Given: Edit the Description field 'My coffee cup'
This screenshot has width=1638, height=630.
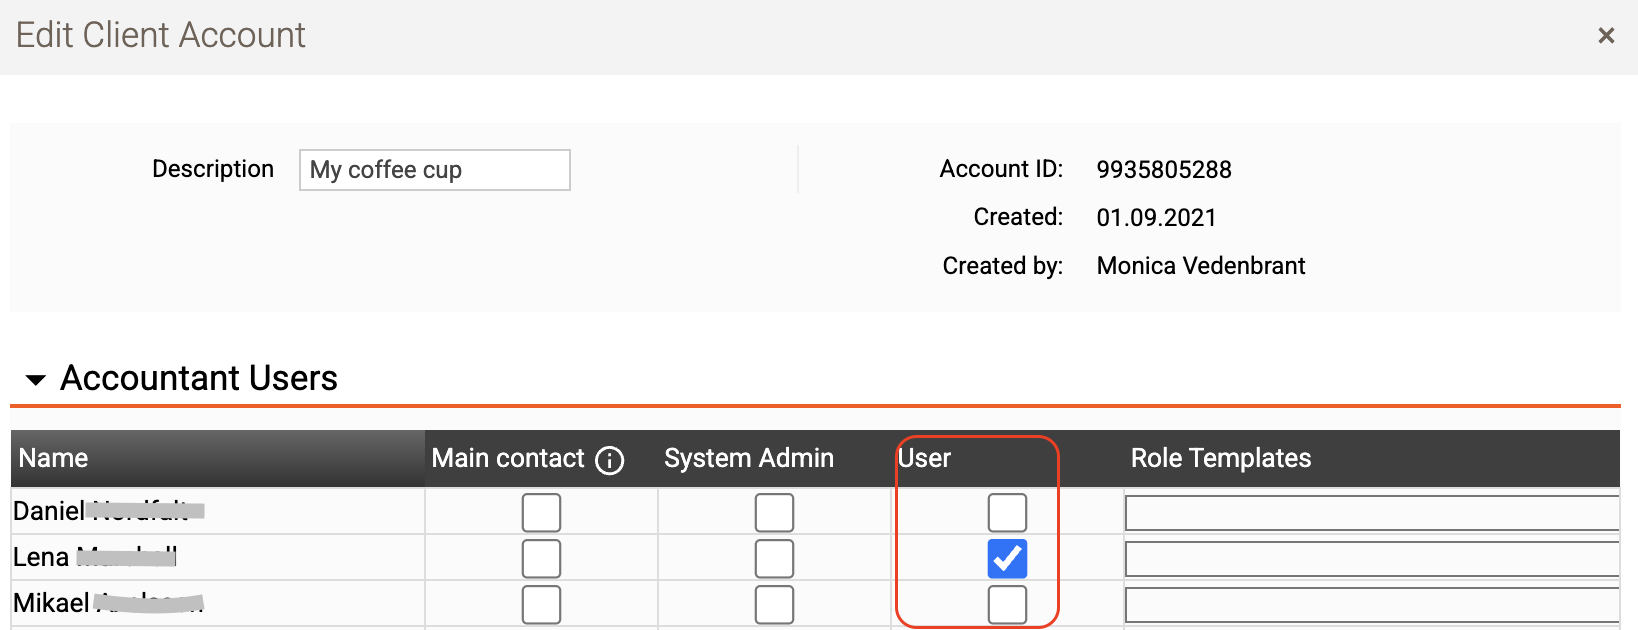Looking at the screenshot, I should (x=434, y=170).
